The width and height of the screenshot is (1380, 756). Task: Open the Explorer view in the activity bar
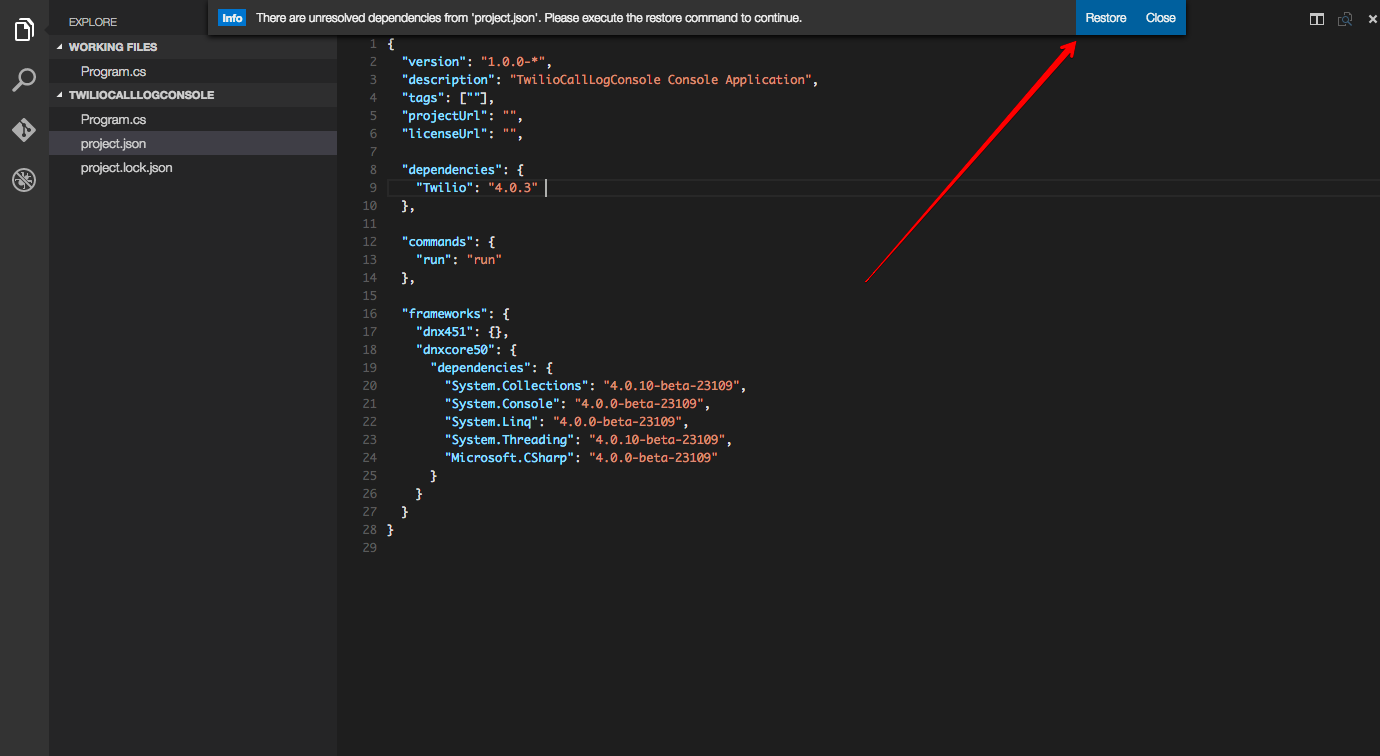tap(24, 30)
